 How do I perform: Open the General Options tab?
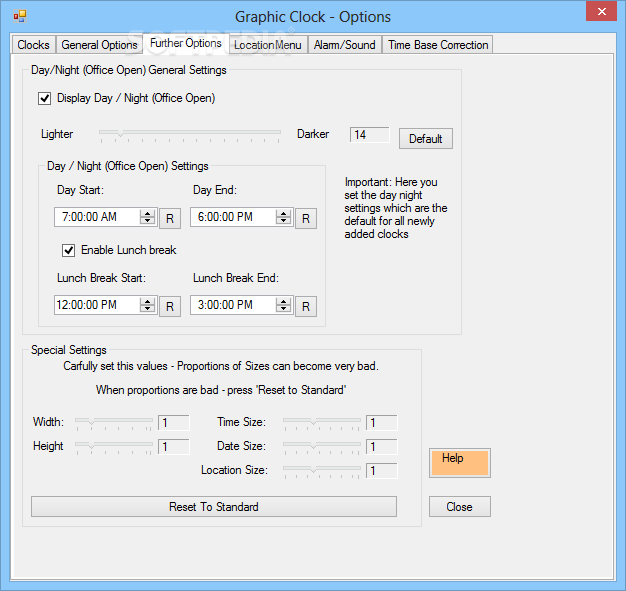tap(99, 45)
